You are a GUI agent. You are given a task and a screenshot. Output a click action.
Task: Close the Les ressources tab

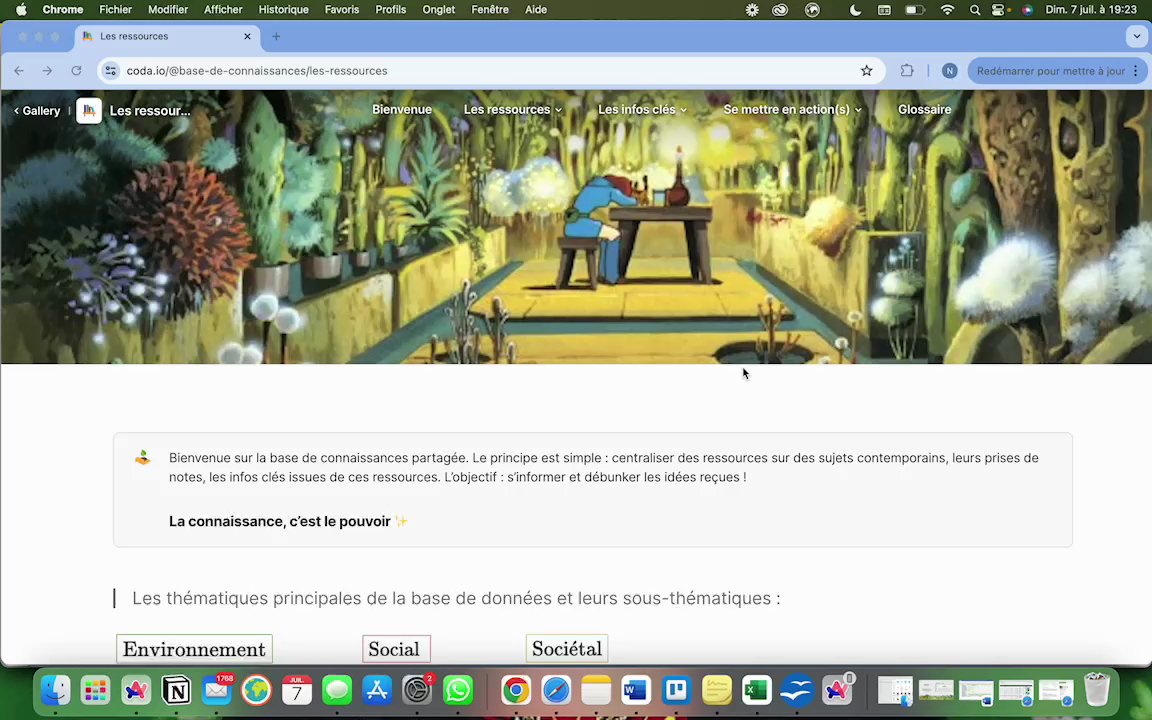(x=247, y=36)
